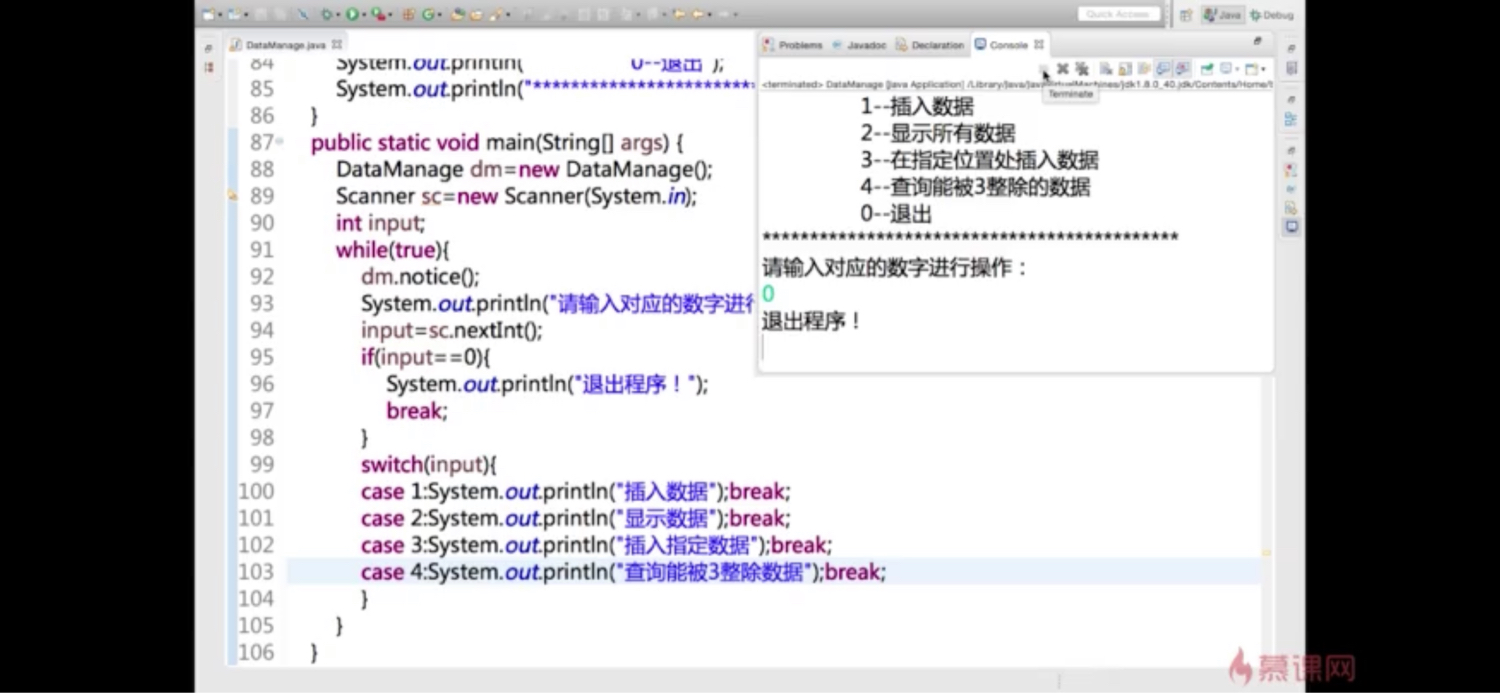This screenshot has height=693, width=1501.
Task: Click console text '1--插入数据'
Action: (917, 107)
